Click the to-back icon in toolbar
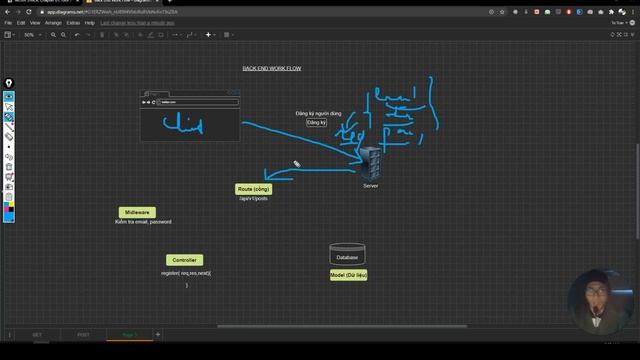Viewport: 640px width, 360px height. (127, 35)
